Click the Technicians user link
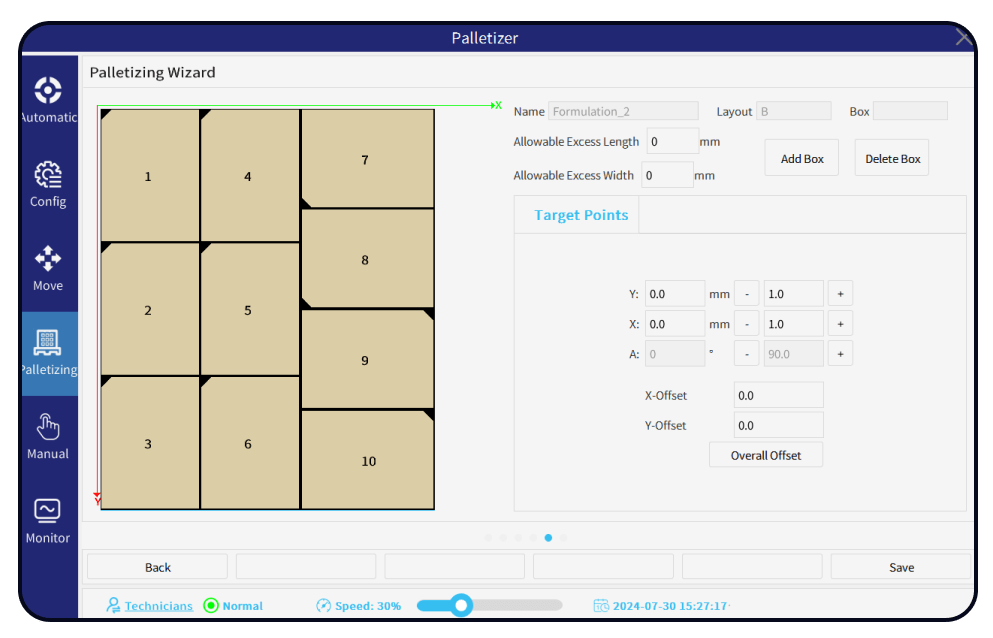 click(158, 606)
